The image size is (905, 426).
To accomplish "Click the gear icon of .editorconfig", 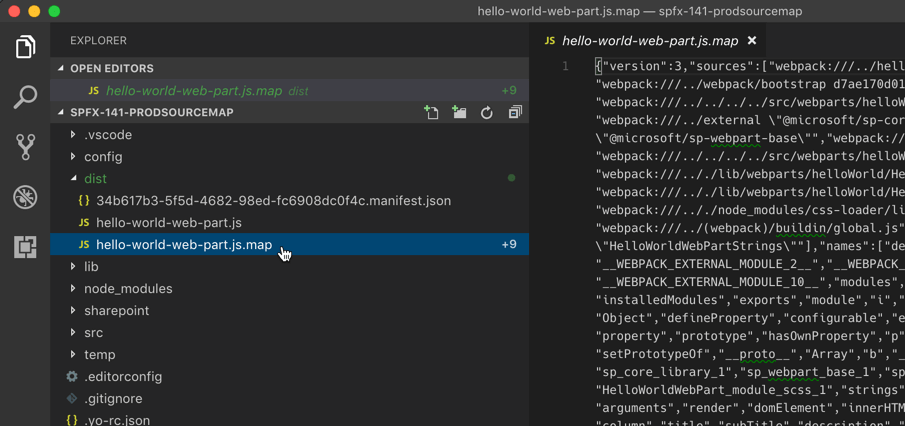I will 72,376.
